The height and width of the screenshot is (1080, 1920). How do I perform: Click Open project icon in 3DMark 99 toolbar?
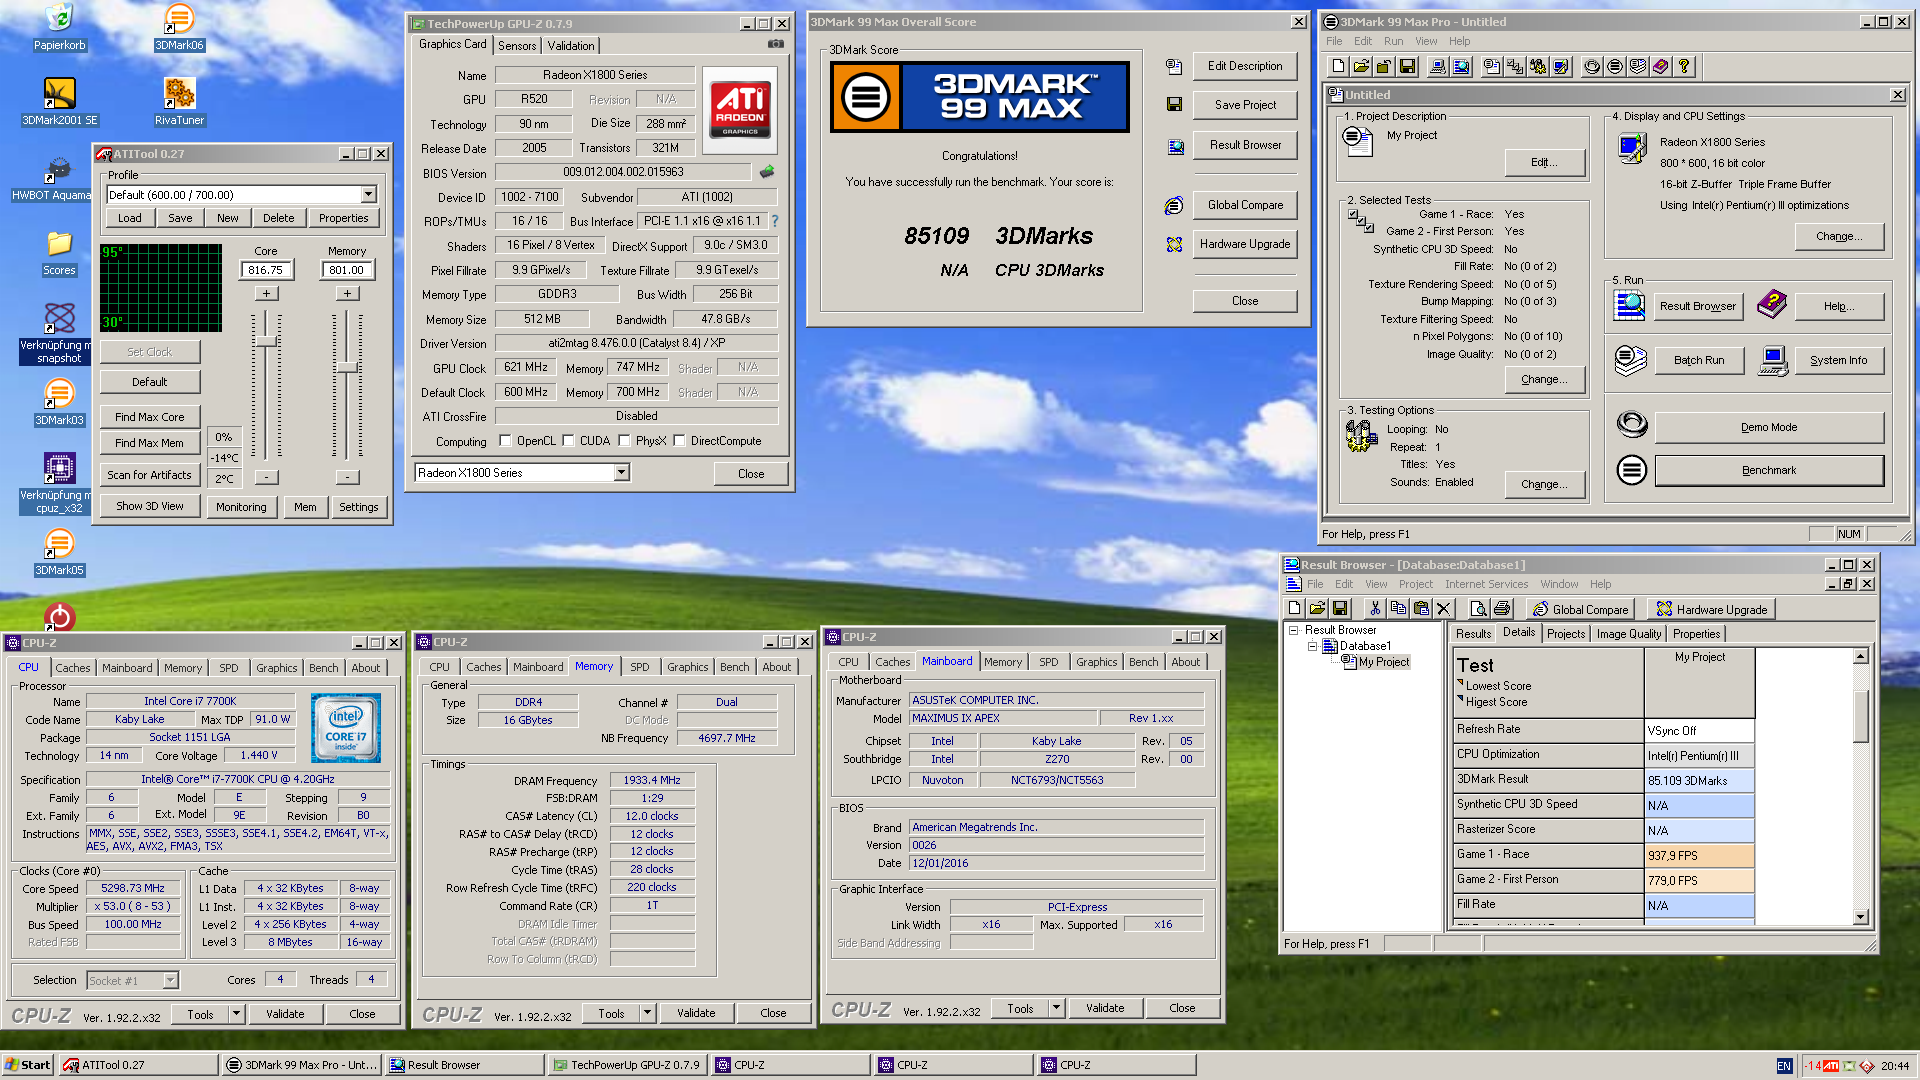coord(1361,66)
